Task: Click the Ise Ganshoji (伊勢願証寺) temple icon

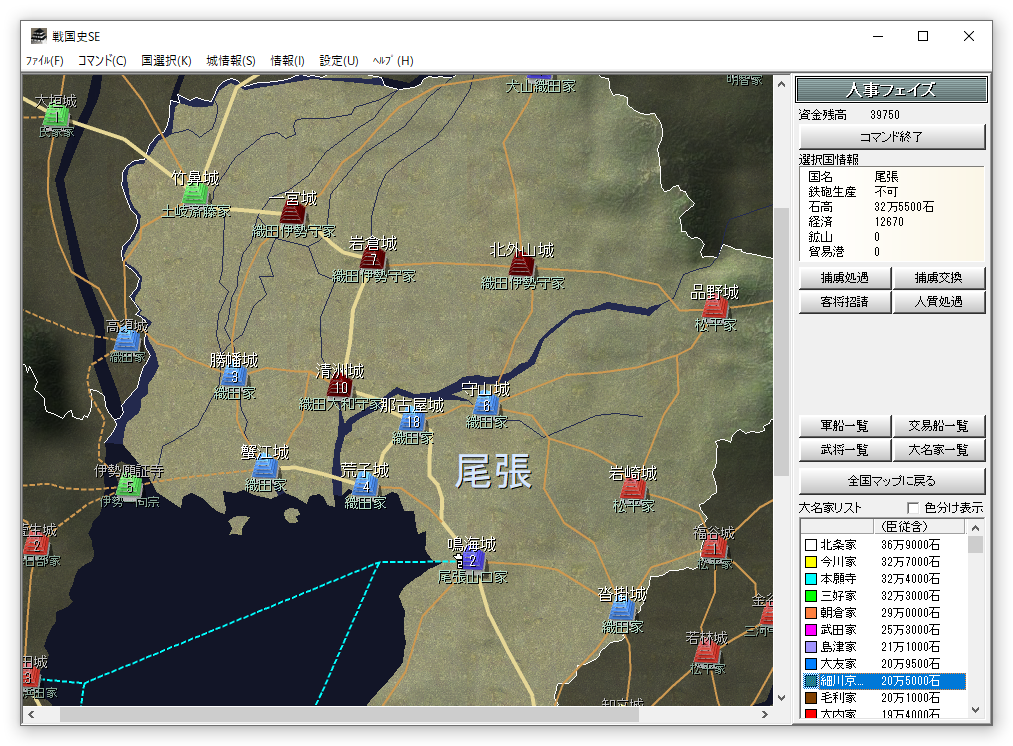Action: click(x=129, y=487)
